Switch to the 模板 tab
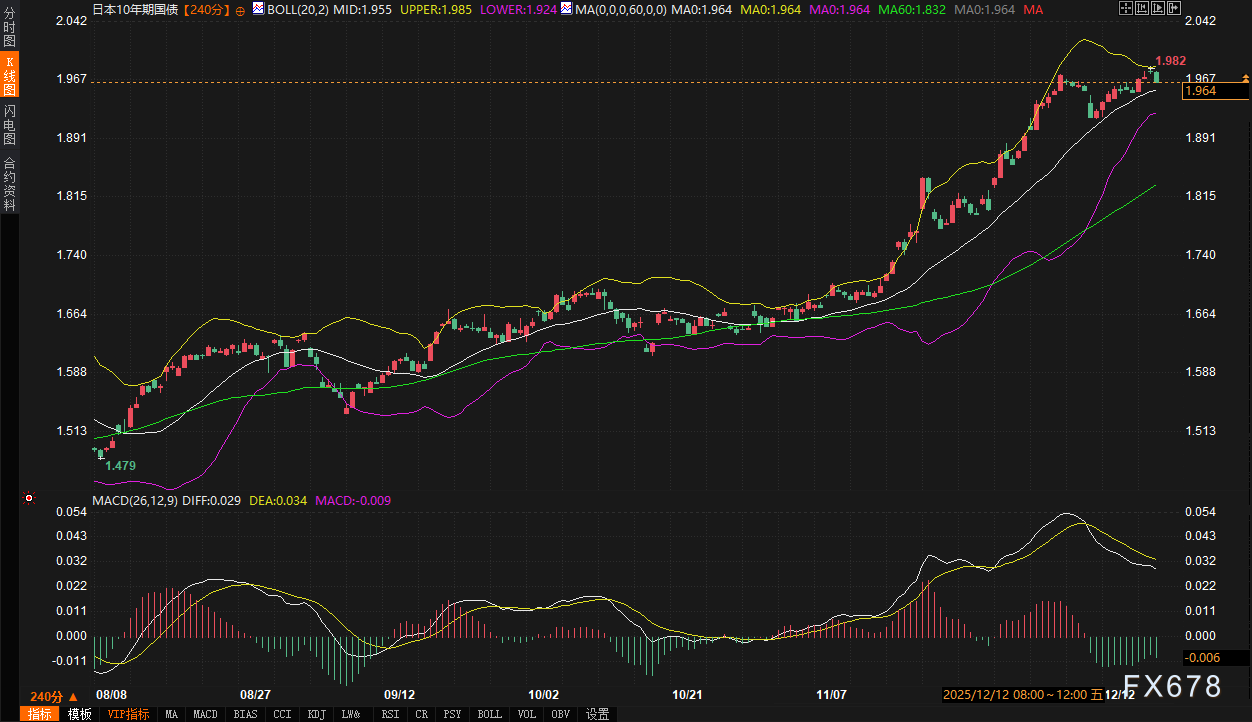The width and height of the screenshot is (1252, 722). coord(80,714)
